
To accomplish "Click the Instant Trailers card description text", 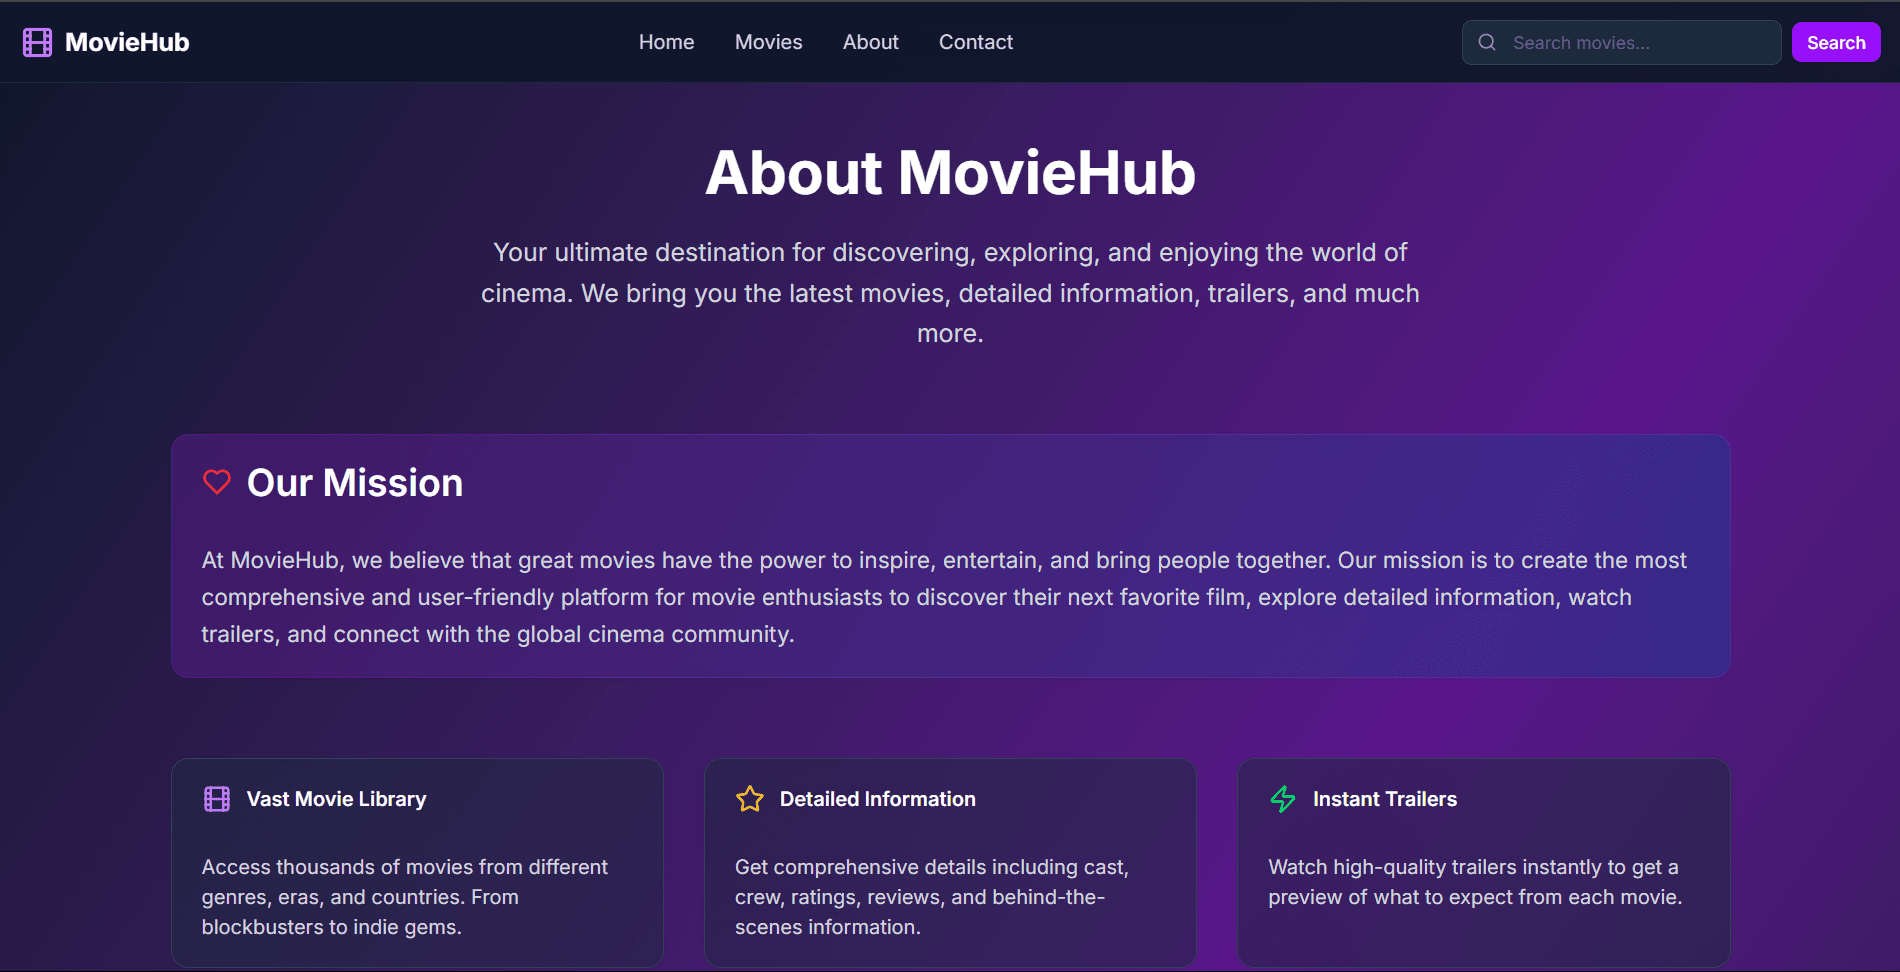I will tap(1474, 882).
